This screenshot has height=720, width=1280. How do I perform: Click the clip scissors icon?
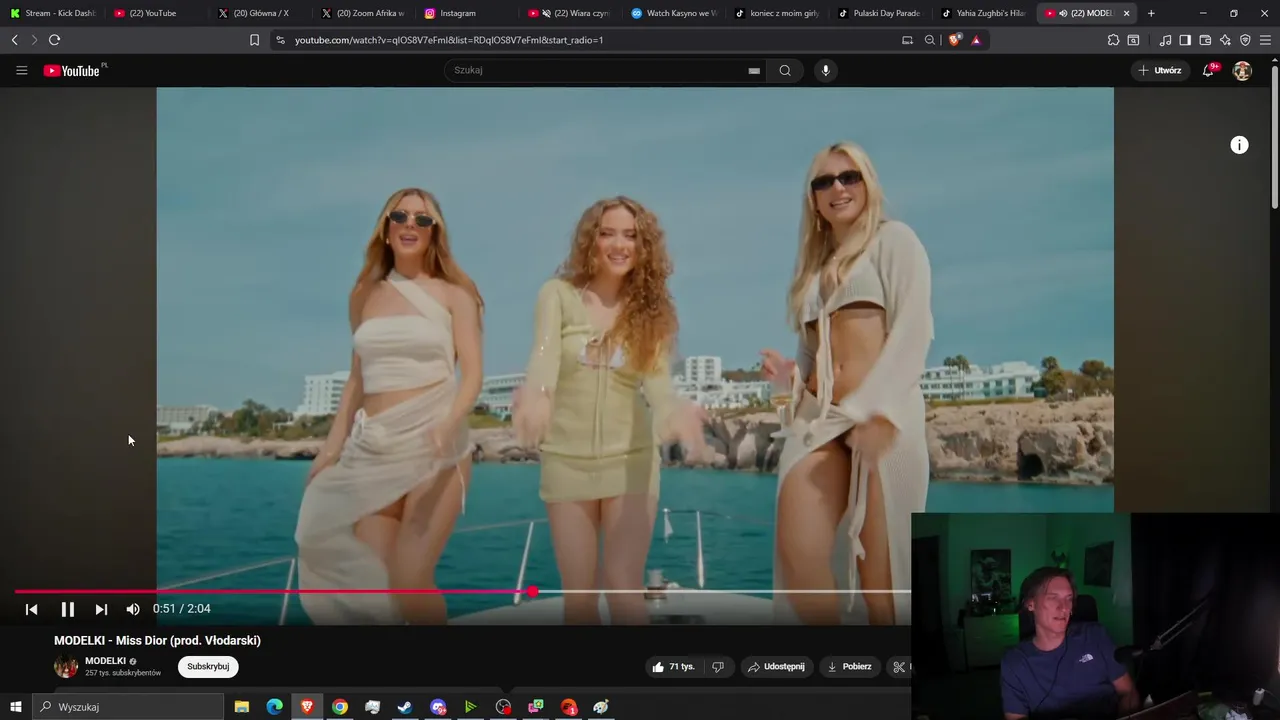coord(898,667)
